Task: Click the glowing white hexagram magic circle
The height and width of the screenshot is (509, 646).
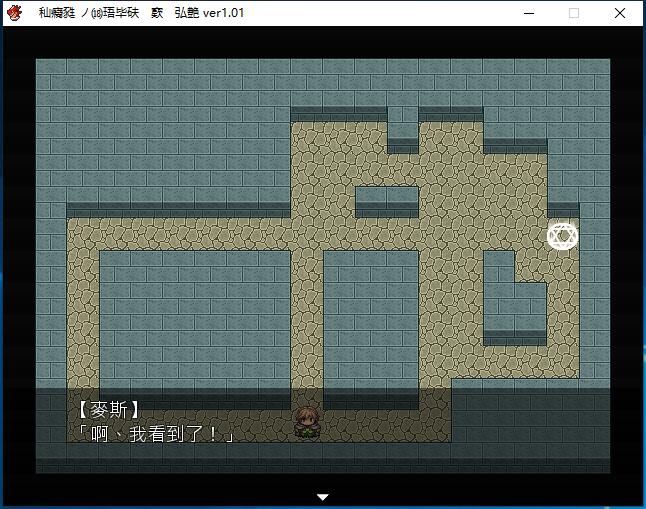Action: point(562,236)
